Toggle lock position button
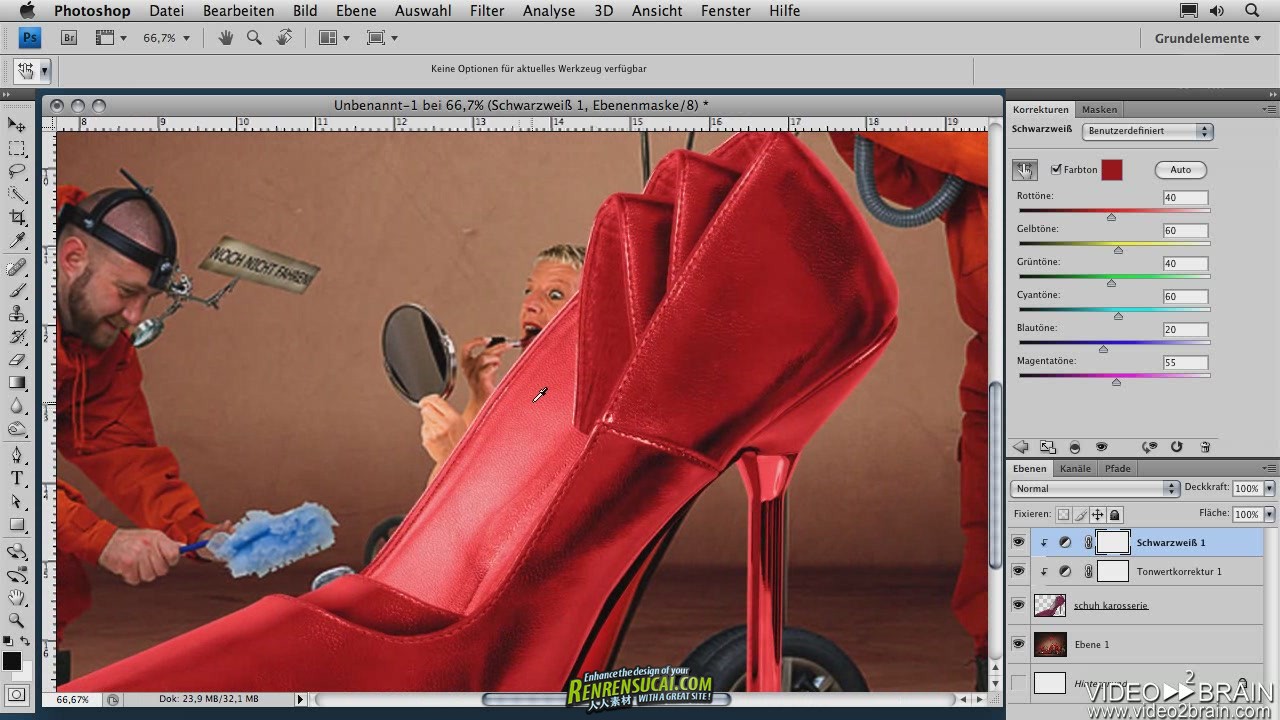1280x720 pixels. [1098, 514]
